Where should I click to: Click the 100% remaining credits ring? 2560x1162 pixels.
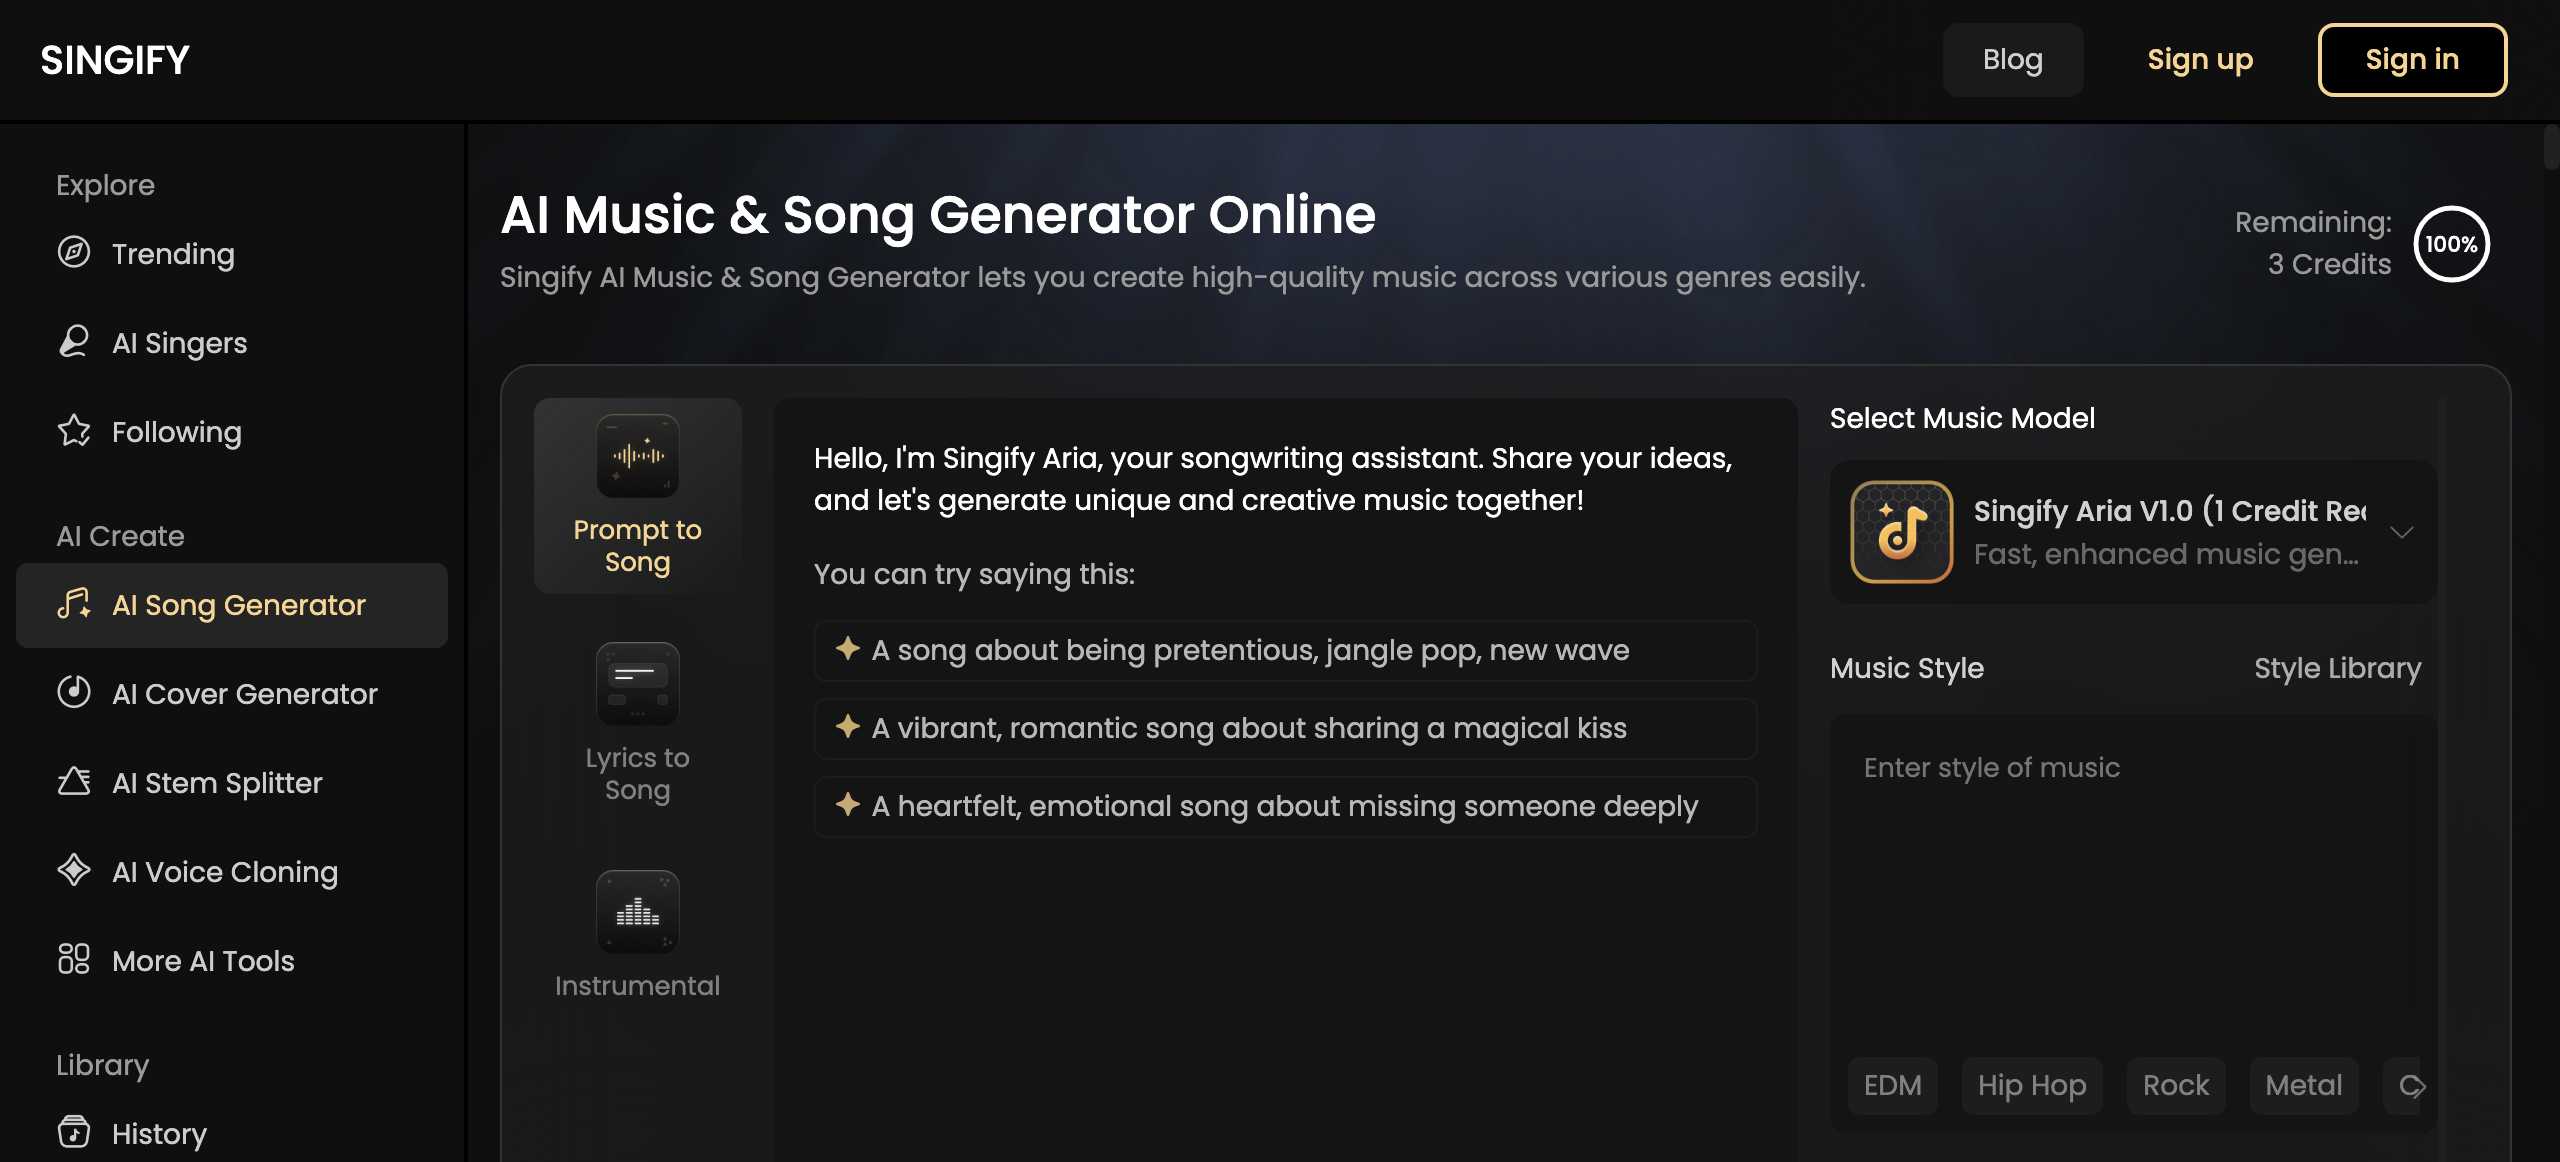[2450, 244]
